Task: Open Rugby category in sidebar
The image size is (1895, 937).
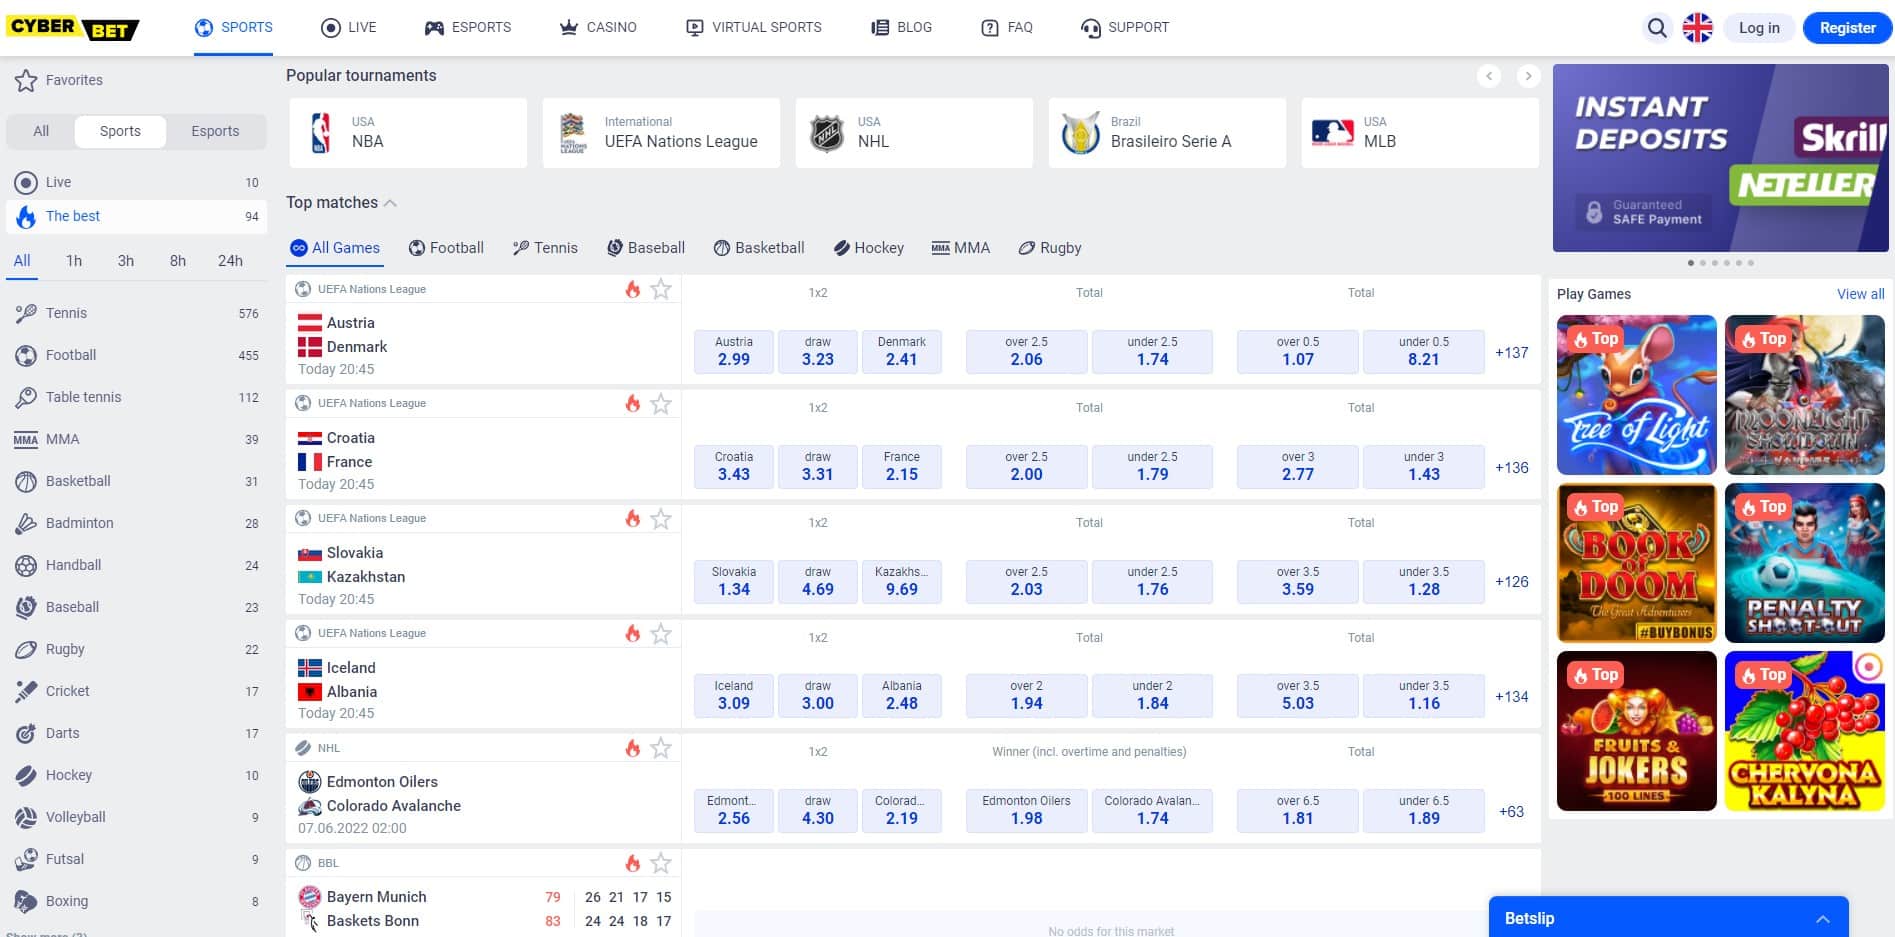Action: pyautogui.click(x=137, y=649)
